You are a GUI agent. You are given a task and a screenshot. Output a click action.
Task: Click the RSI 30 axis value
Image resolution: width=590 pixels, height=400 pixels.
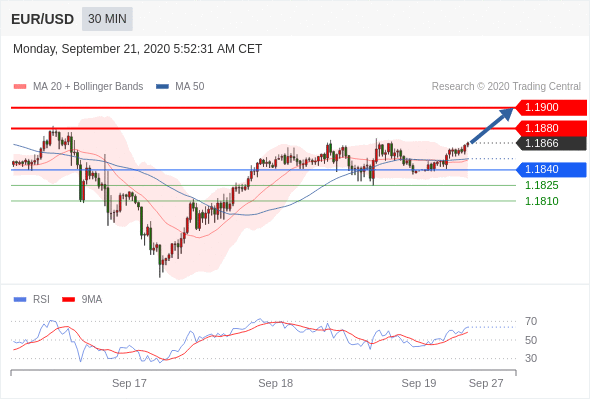pos(531,358)
